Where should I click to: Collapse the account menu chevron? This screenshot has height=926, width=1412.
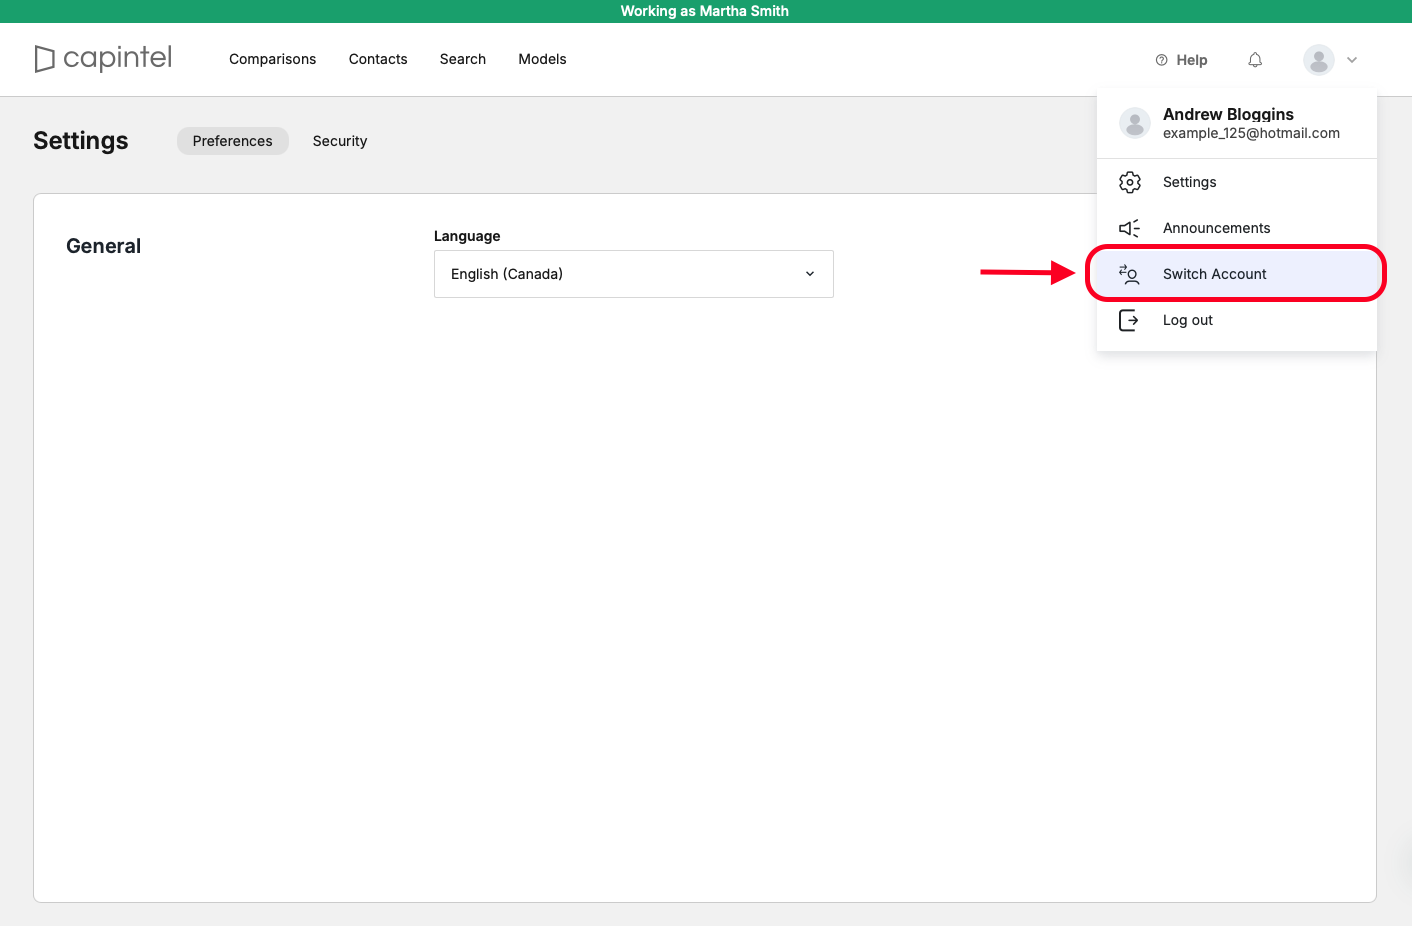pyautogui.click(x=1352, y=60)
